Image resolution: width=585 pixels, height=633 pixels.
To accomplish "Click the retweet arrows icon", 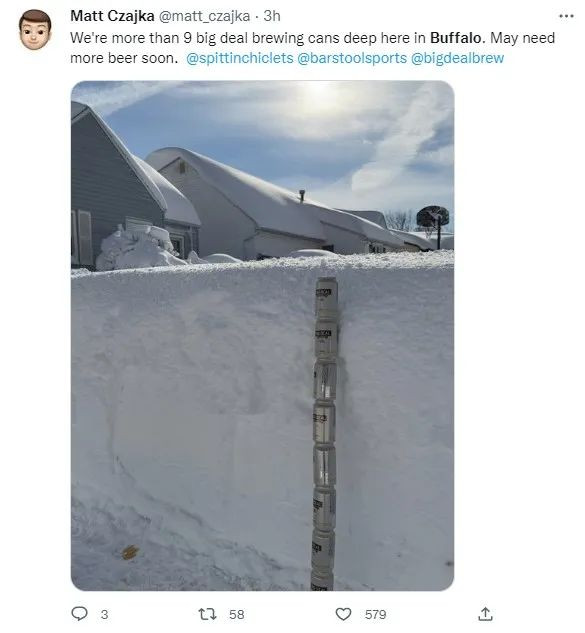I will [x=208, y=614].
